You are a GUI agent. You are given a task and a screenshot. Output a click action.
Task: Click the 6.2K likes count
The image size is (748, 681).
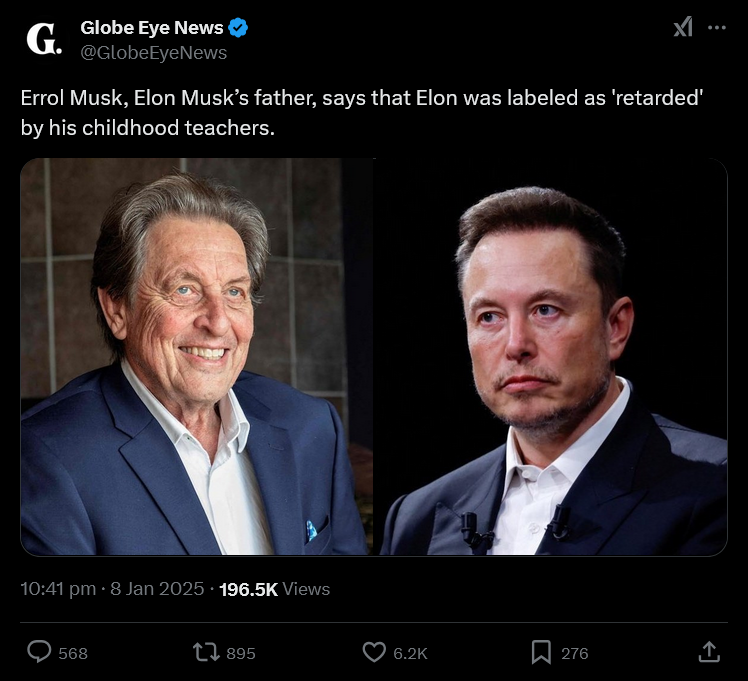(410, 653)
